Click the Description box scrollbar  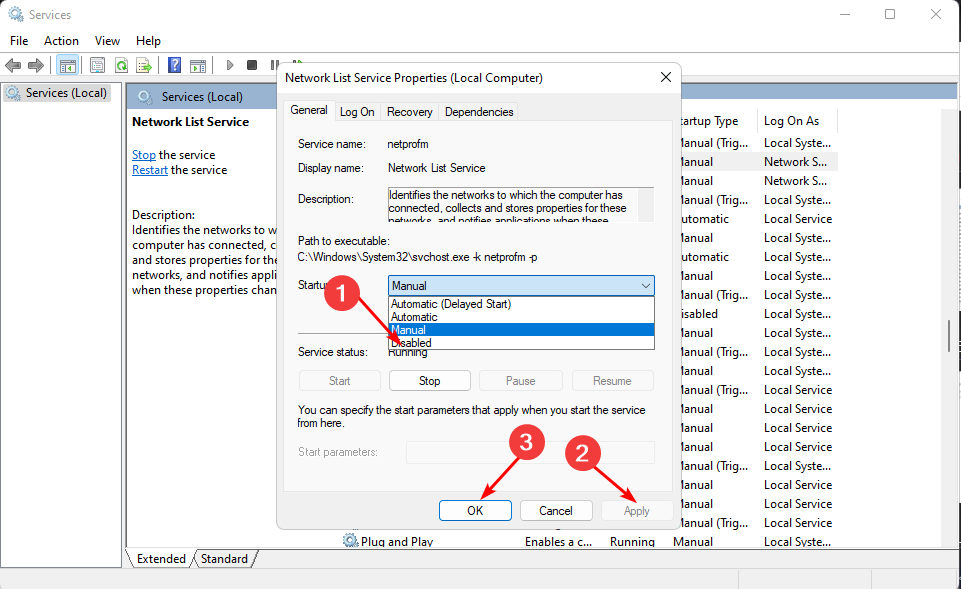(646, 205)
